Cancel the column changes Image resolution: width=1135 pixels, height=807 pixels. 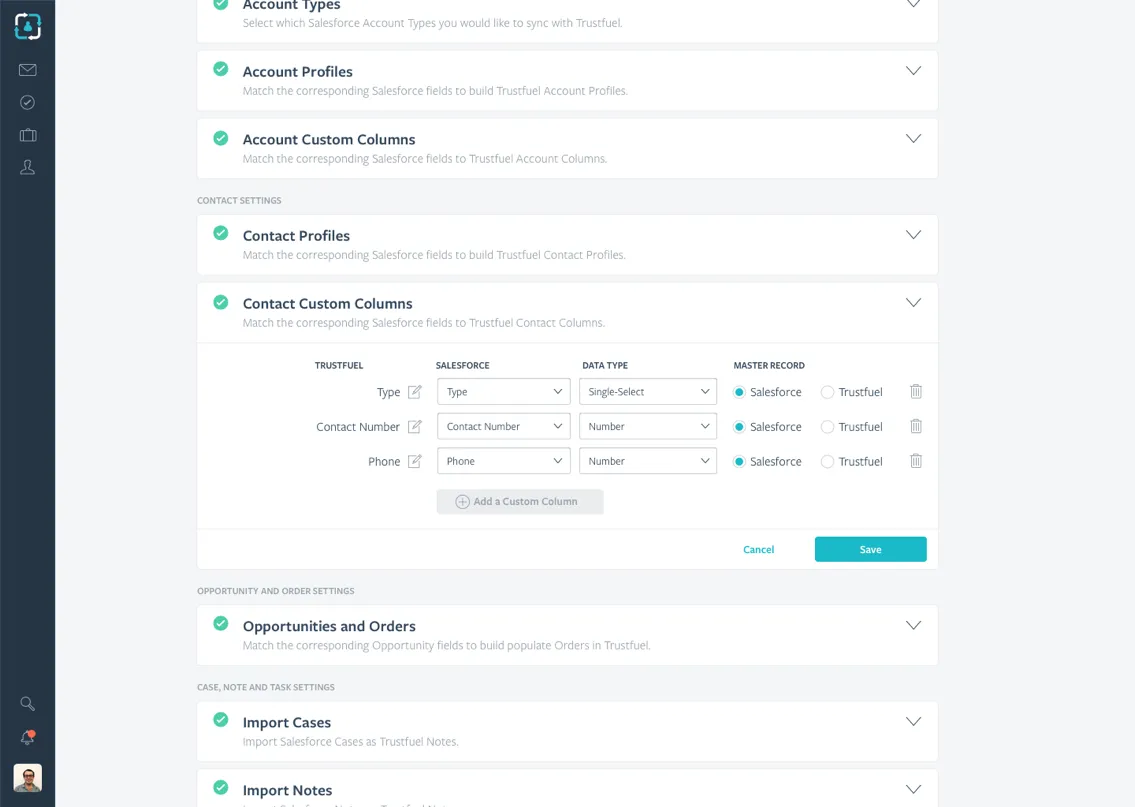[x=758, y=550]
